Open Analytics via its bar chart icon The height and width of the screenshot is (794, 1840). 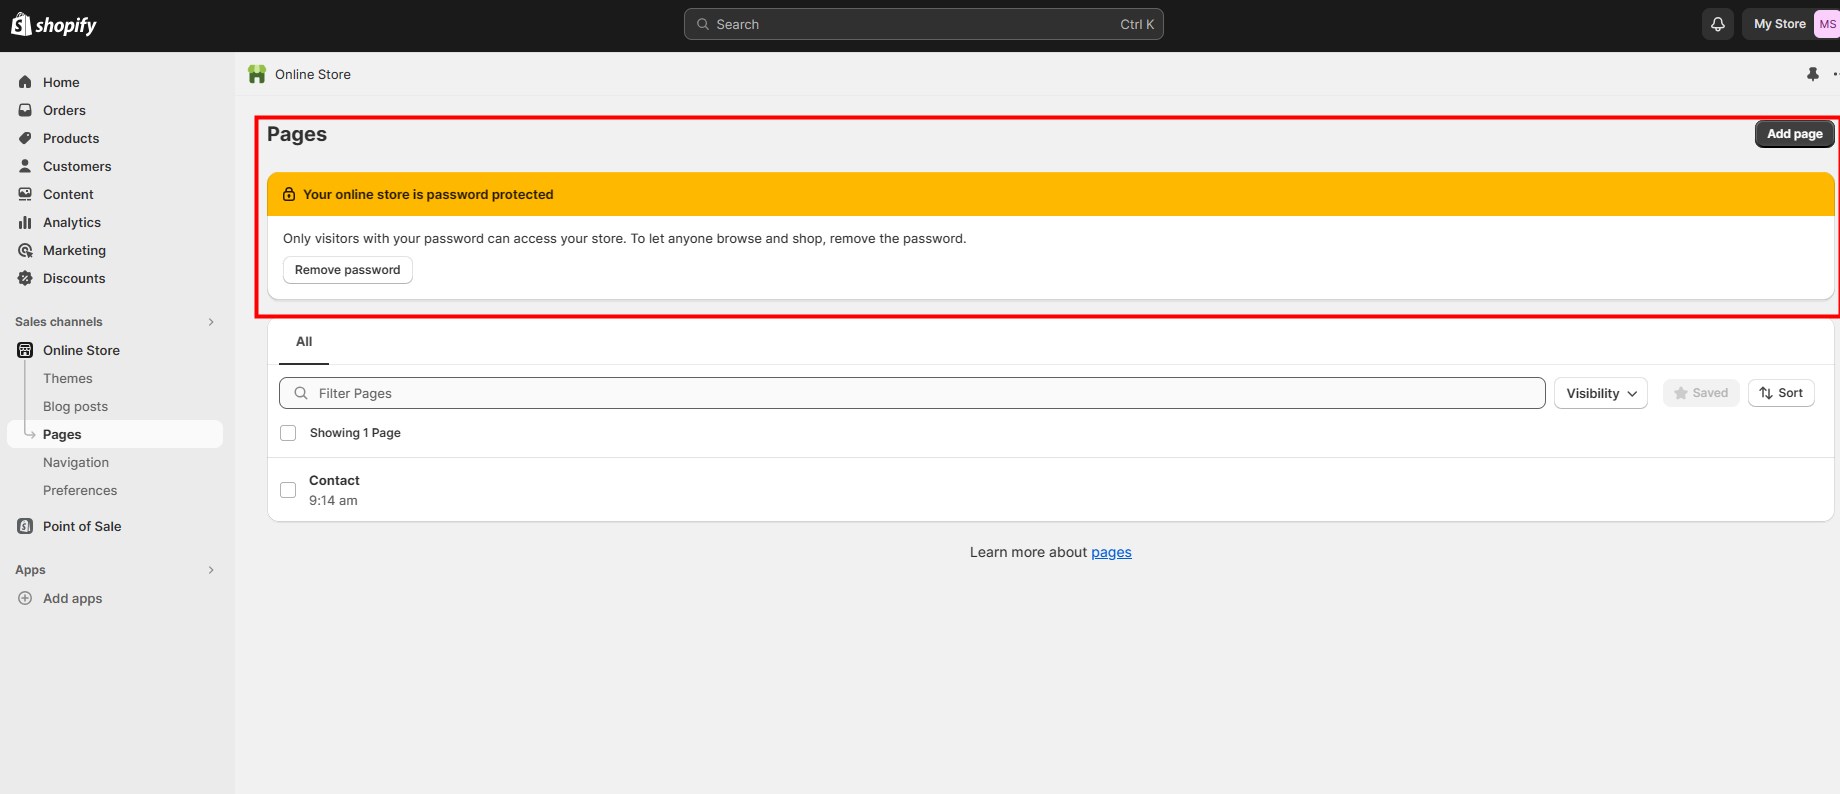(x=25, y=222)
